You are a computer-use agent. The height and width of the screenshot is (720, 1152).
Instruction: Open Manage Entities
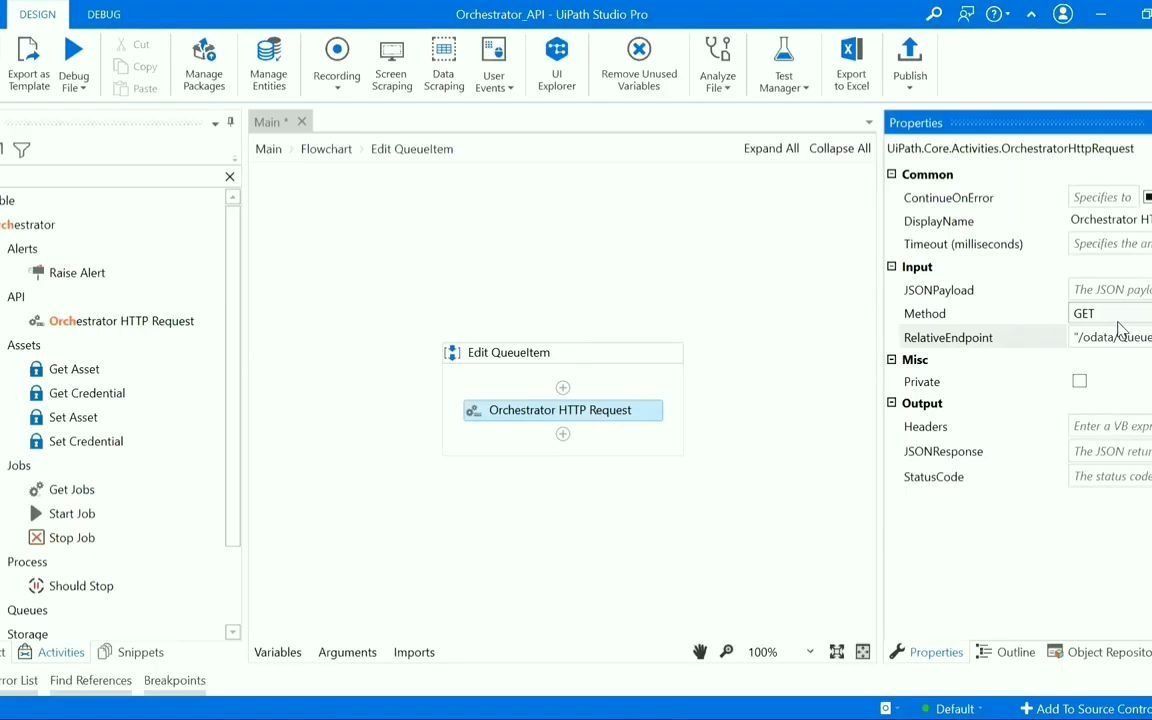pyautogui.click(x=269, y=65)
